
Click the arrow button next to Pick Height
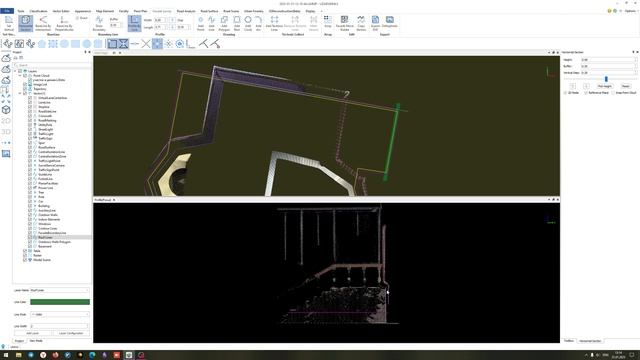[586, 86]
